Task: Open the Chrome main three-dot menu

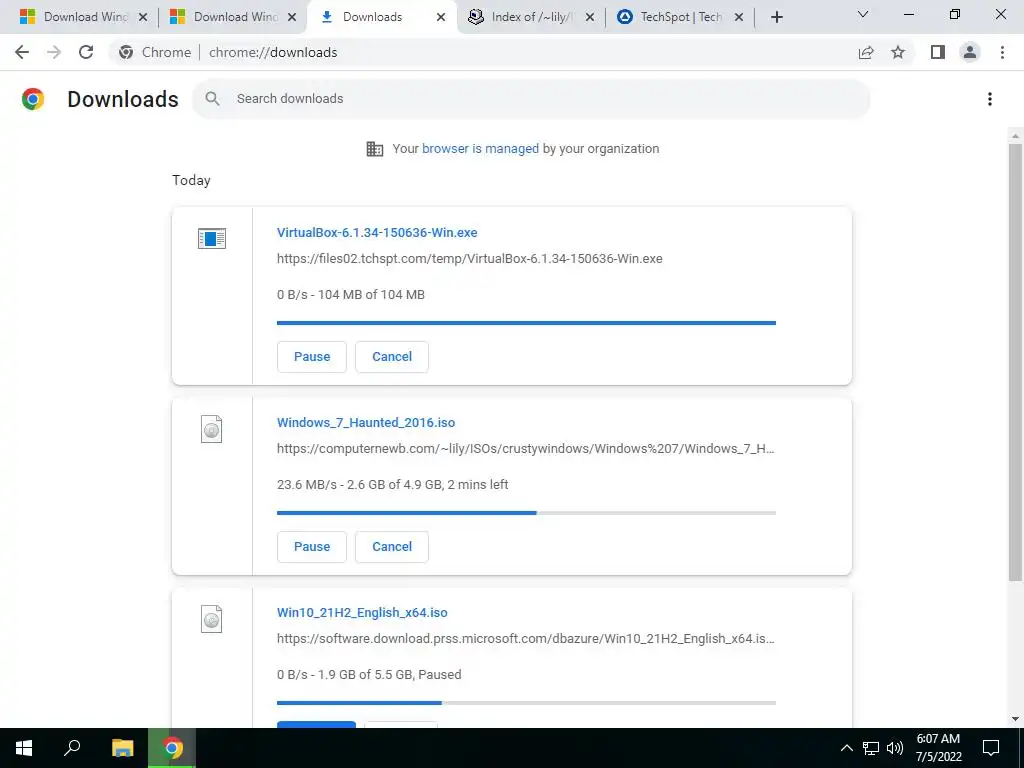Action: pyautogui.click(x=1002, y=52)
